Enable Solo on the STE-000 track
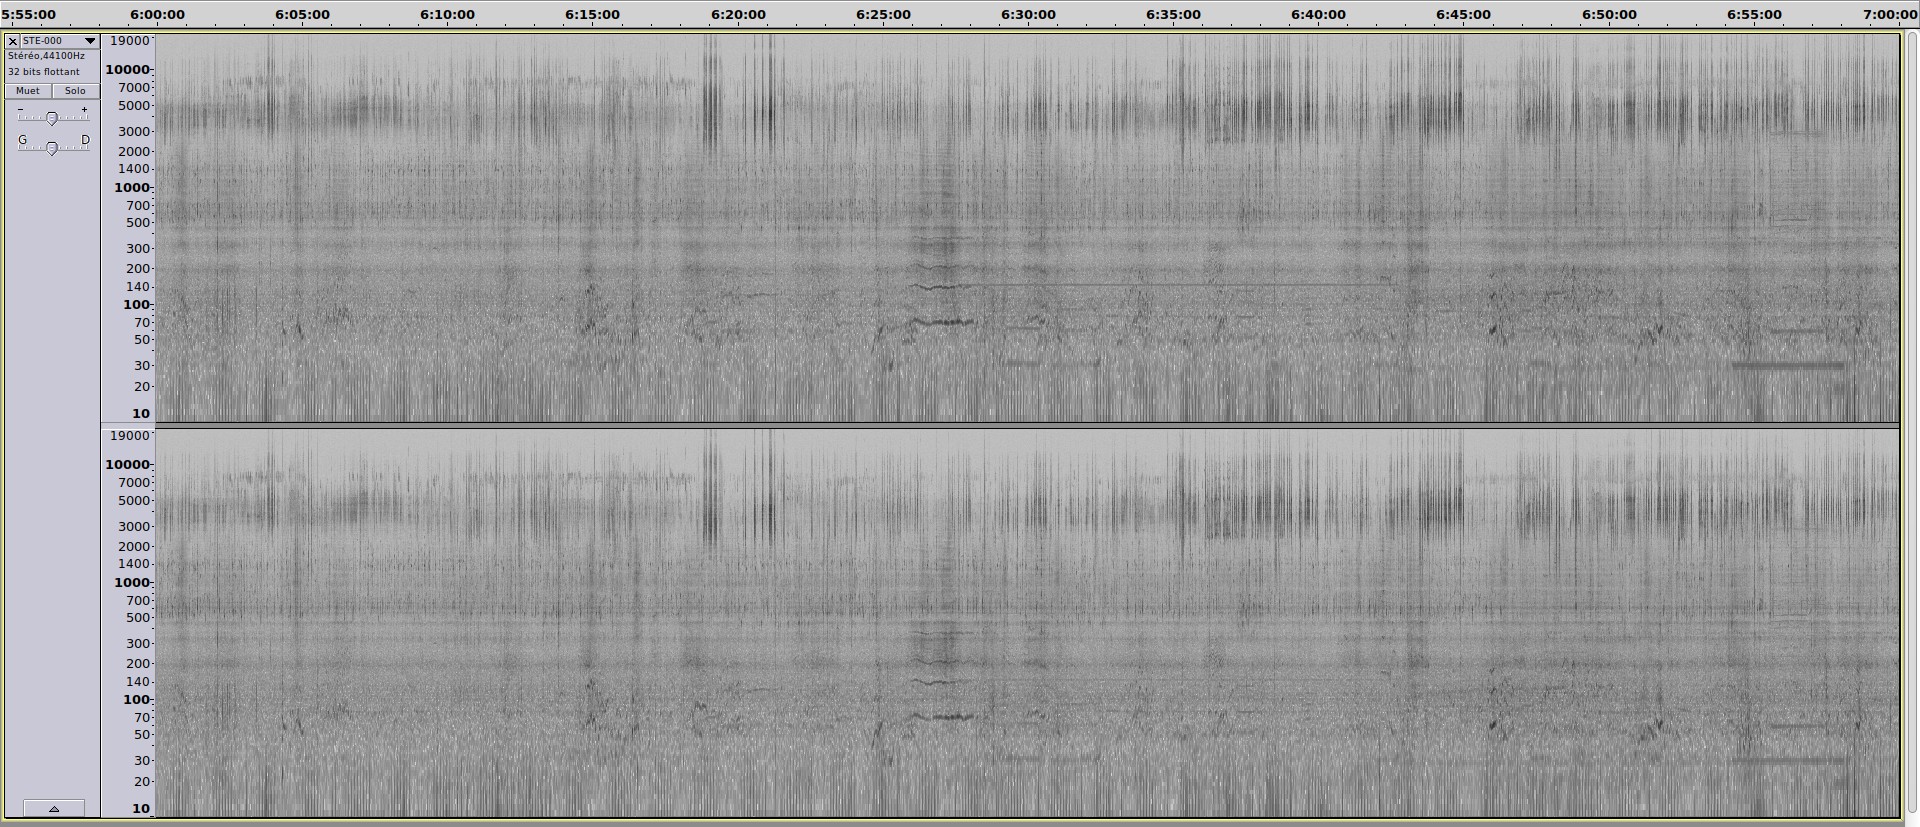Viewport: 1920px width, 827px height. pyautogui.click(x=75, y=91)
